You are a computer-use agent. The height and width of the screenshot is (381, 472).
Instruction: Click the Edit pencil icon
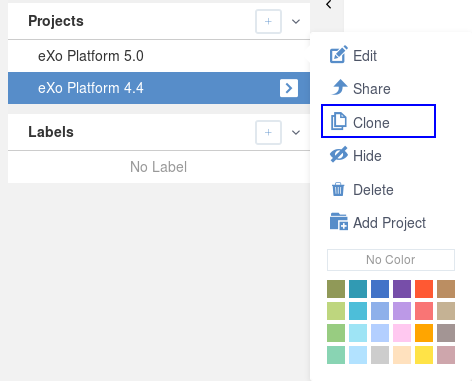[339, 55]
